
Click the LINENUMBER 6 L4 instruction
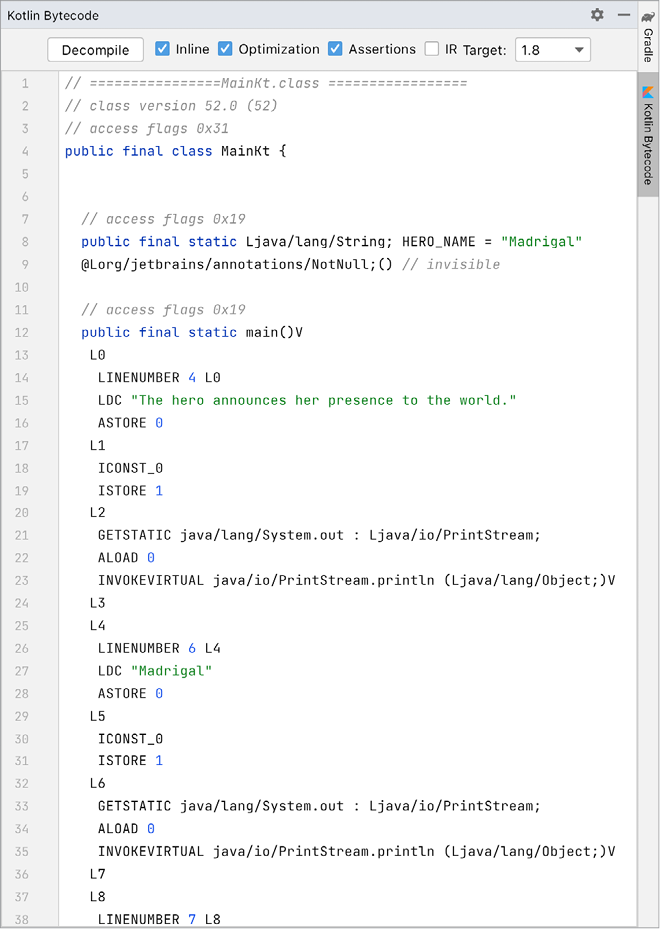click(159, 648)
